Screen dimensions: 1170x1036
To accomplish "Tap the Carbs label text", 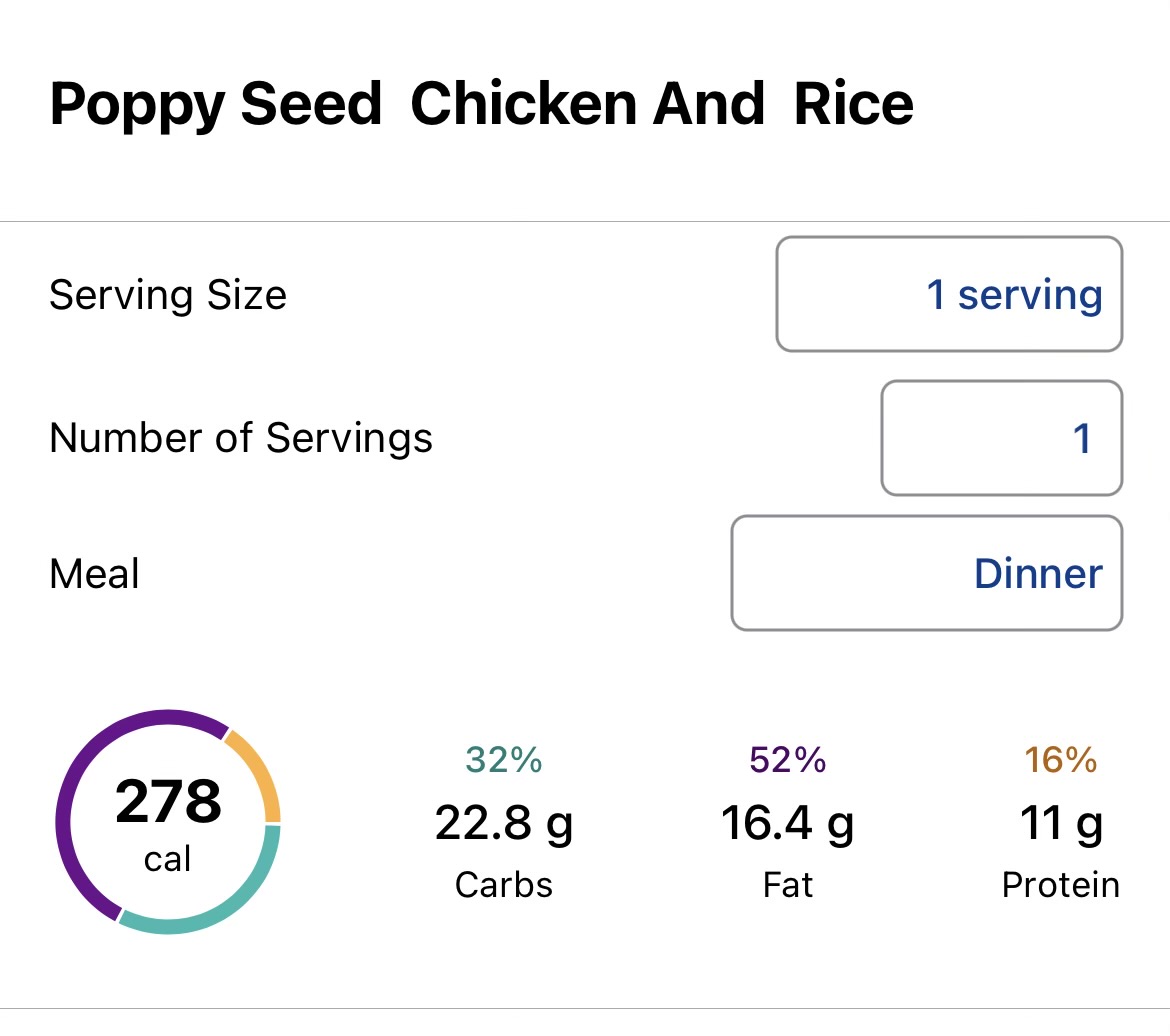I will pos(504,885).
